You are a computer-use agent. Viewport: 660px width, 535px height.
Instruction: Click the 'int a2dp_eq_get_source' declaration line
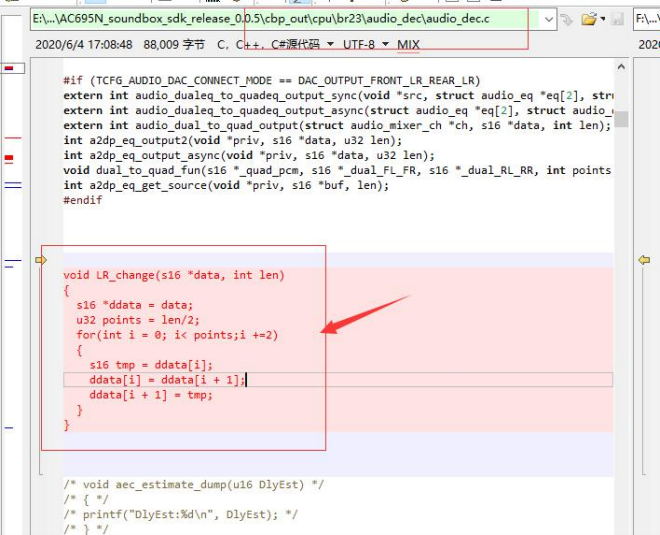point(226,185)
